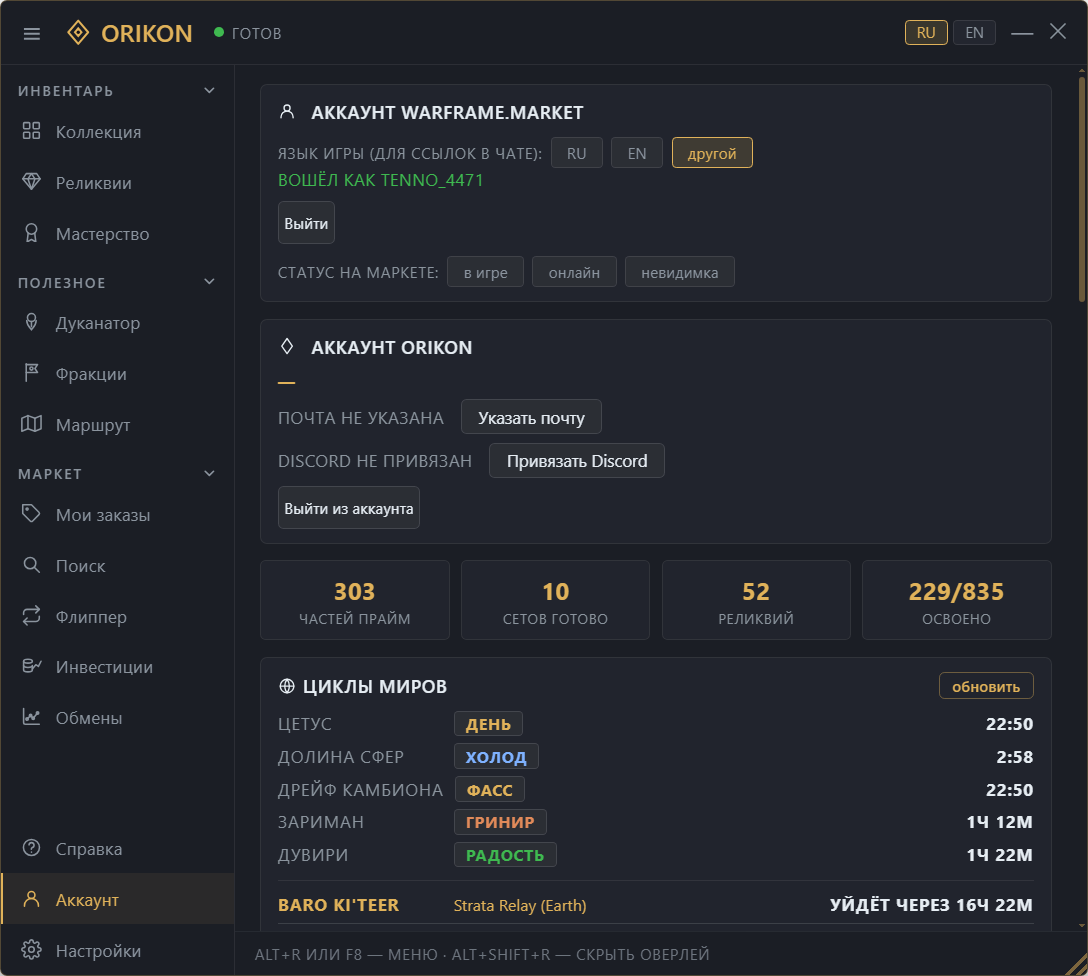Screen dimensions: 1088x976
Task: Open the hamburger menu icon
Action: pyautogui.click(x=31, y=33)
